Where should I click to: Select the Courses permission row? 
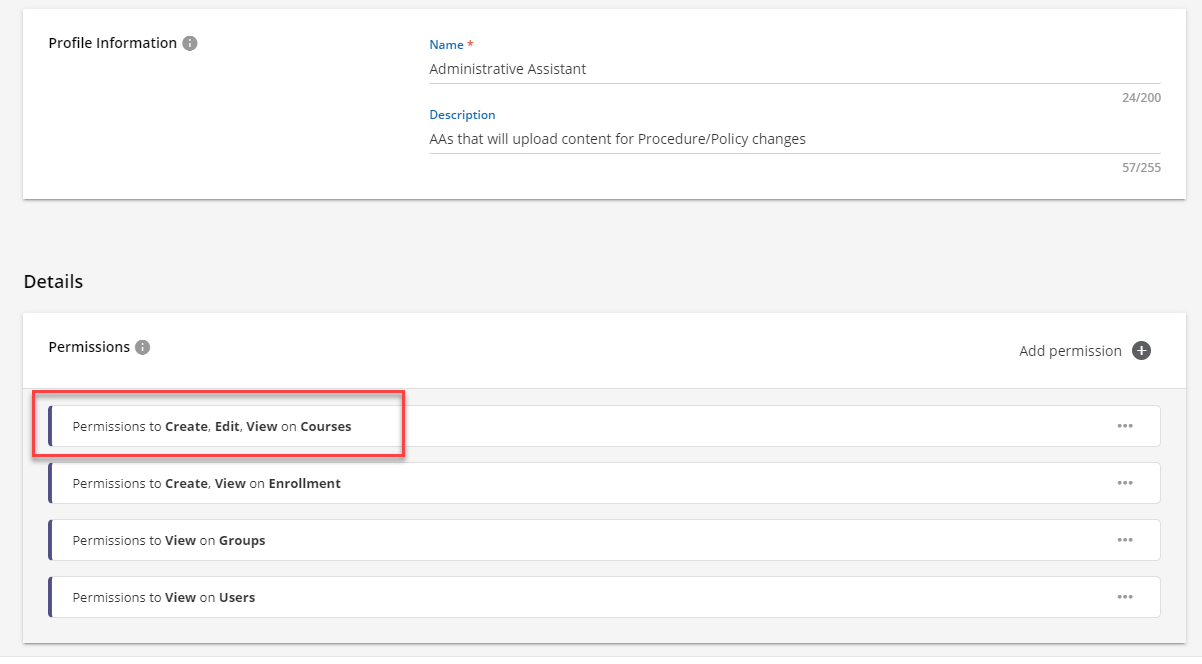point(604,426)
